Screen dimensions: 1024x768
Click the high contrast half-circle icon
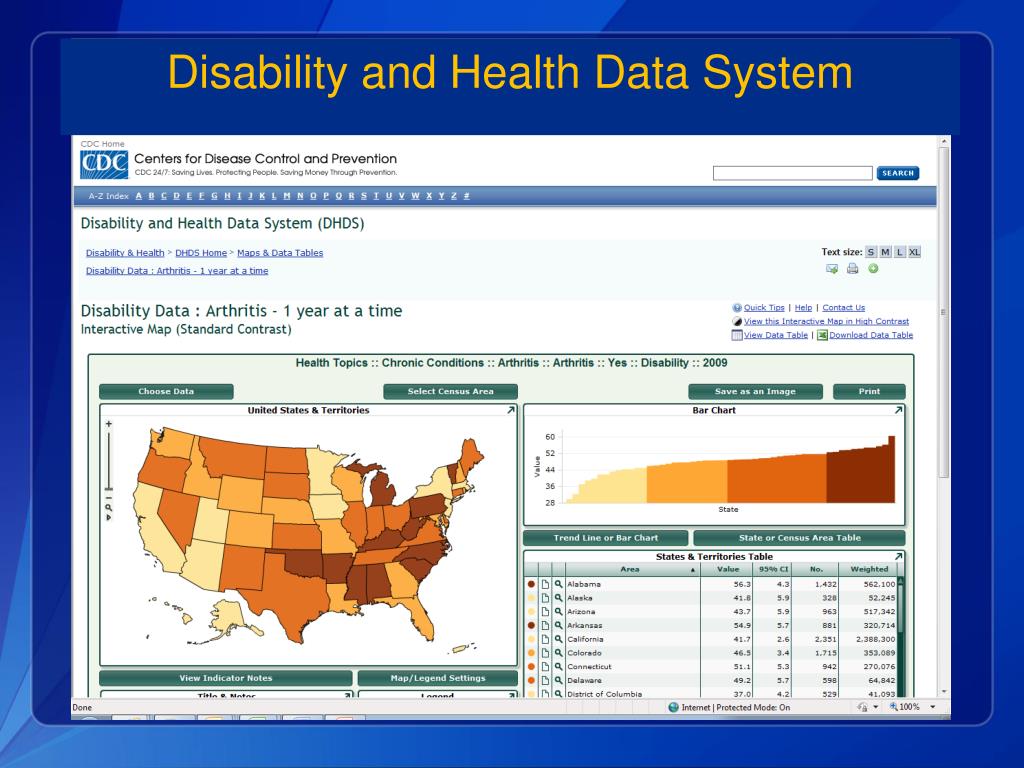pyautogui.click(x=737, y=321)
